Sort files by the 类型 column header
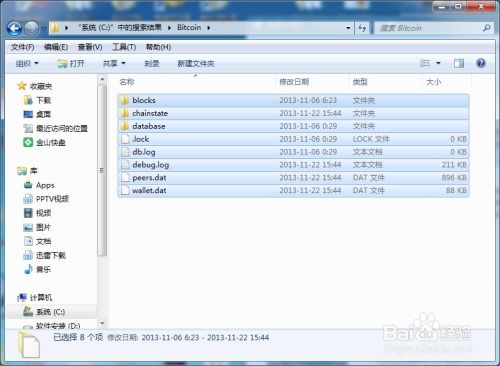 tap(360, 82)
